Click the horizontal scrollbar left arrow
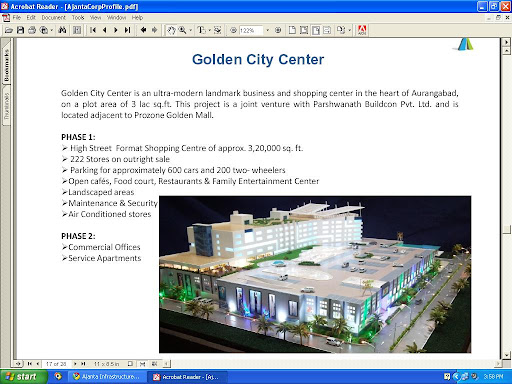 click(167, 364)
